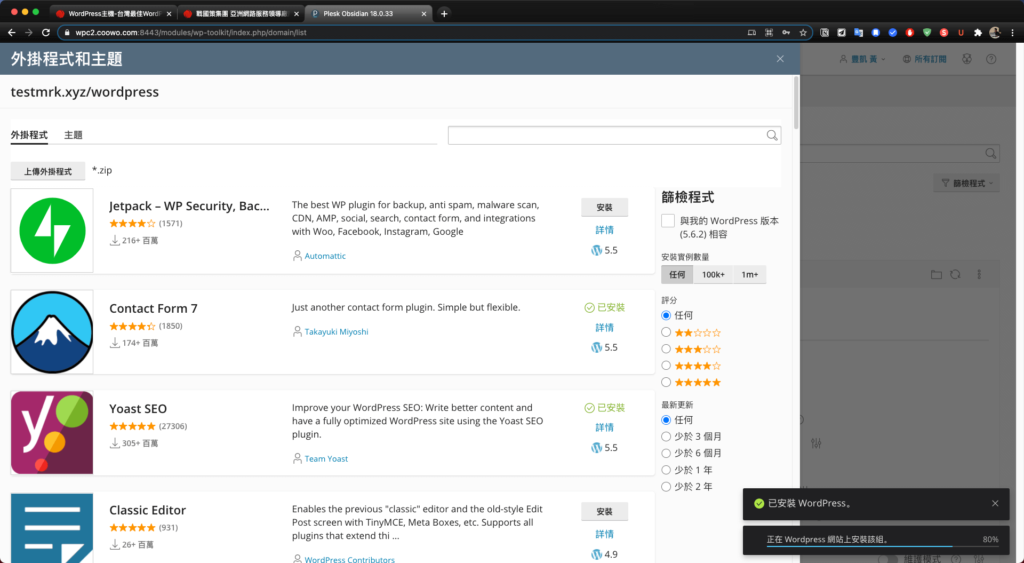Click the background page search magnifier icon

(x=991, y=153)
